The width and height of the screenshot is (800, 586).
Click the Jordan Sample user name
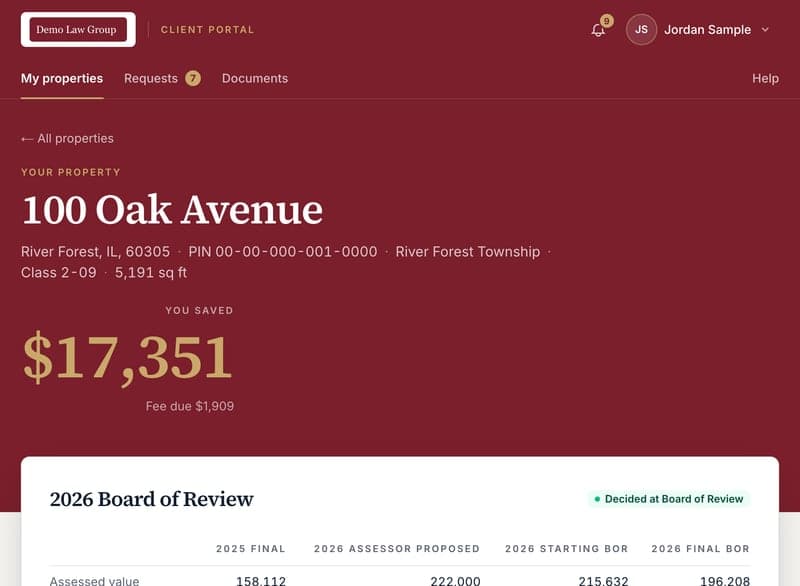[707, 30]
